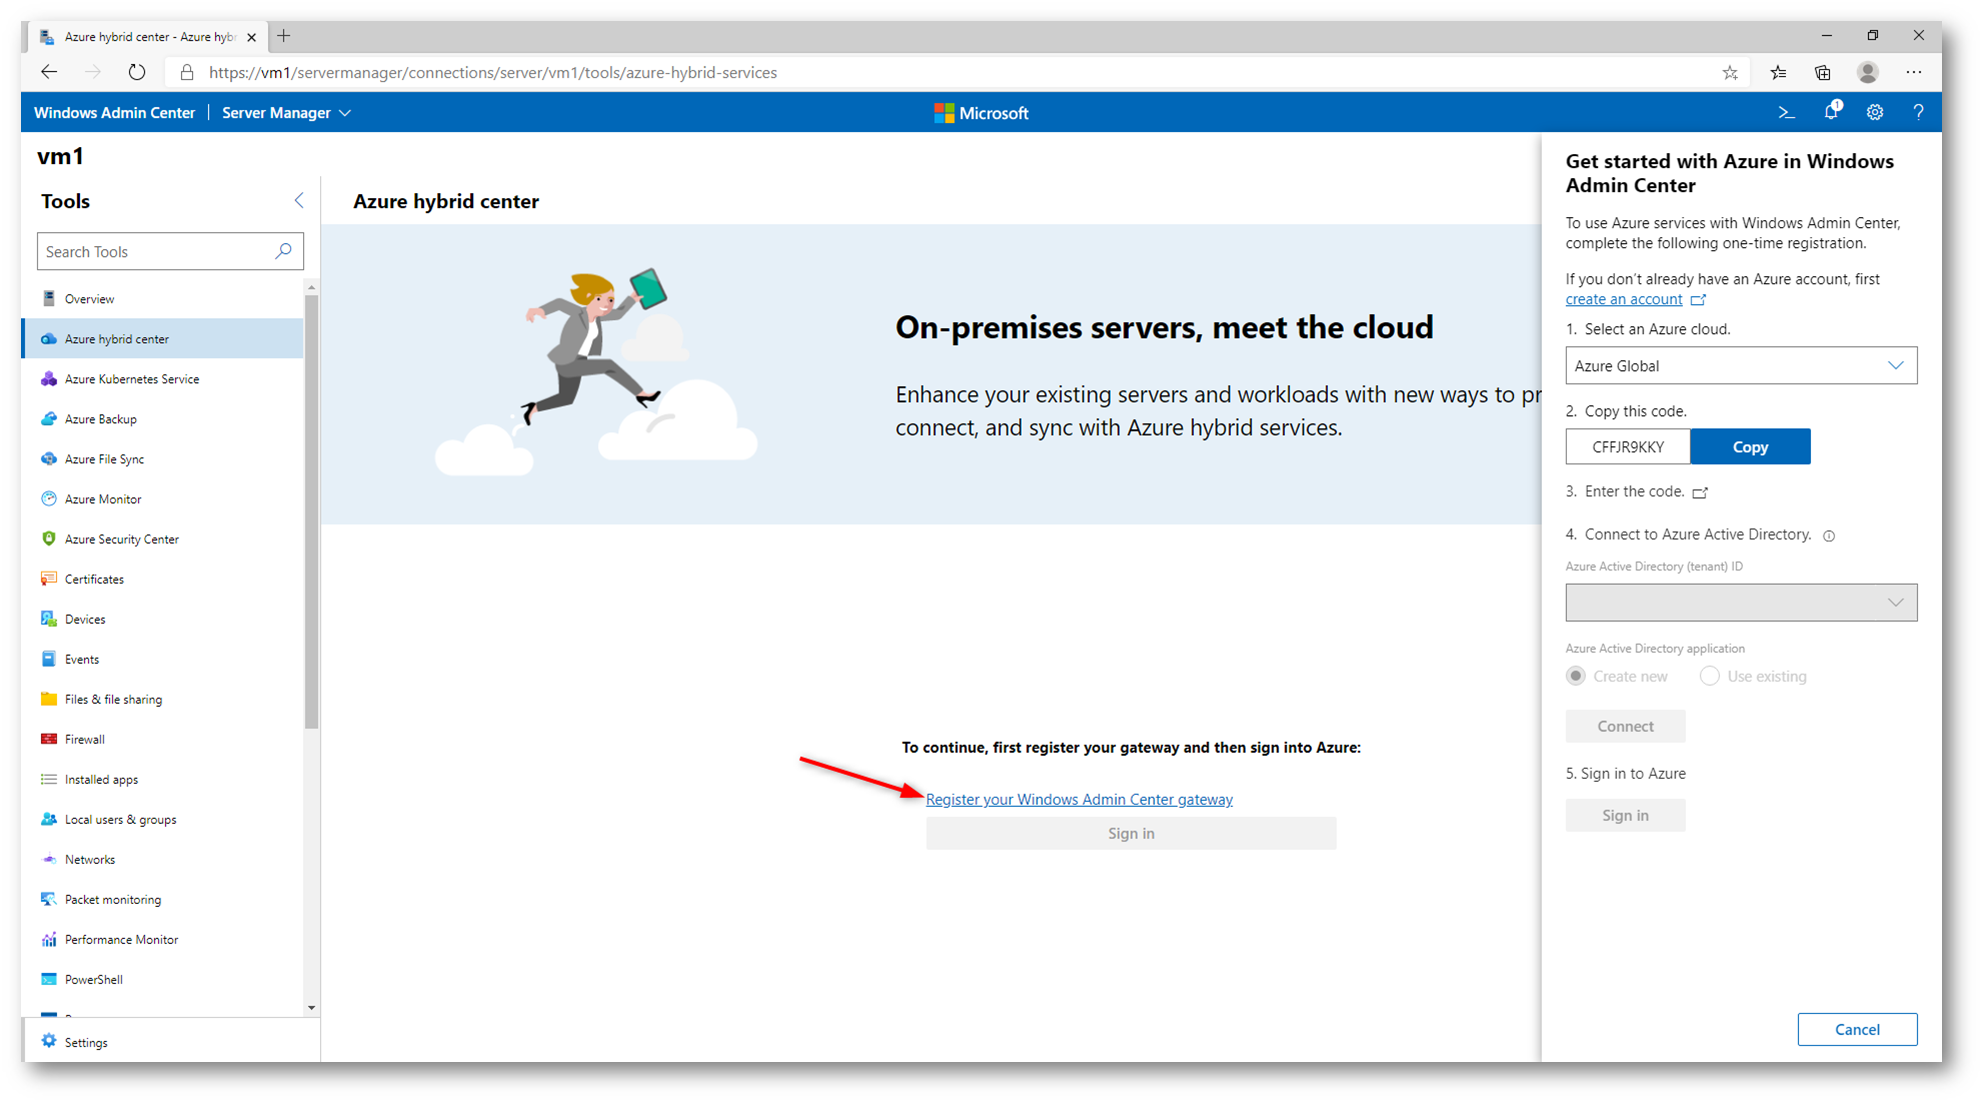The height and width of the screenshot is (1104, 1984).
Task: Open the Azure Kubernetes Service icon
Action: (x=49, y=378)
